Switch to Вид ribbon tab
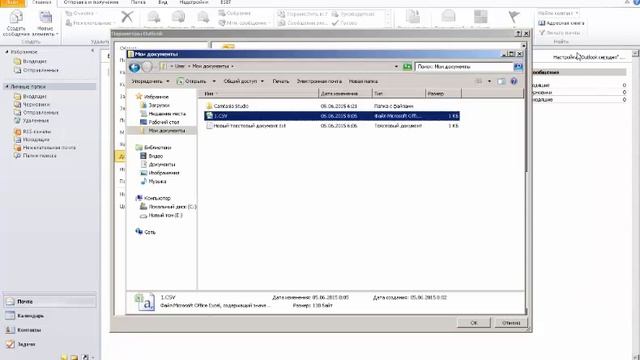640x360 pixels. (x=162, y=2)
